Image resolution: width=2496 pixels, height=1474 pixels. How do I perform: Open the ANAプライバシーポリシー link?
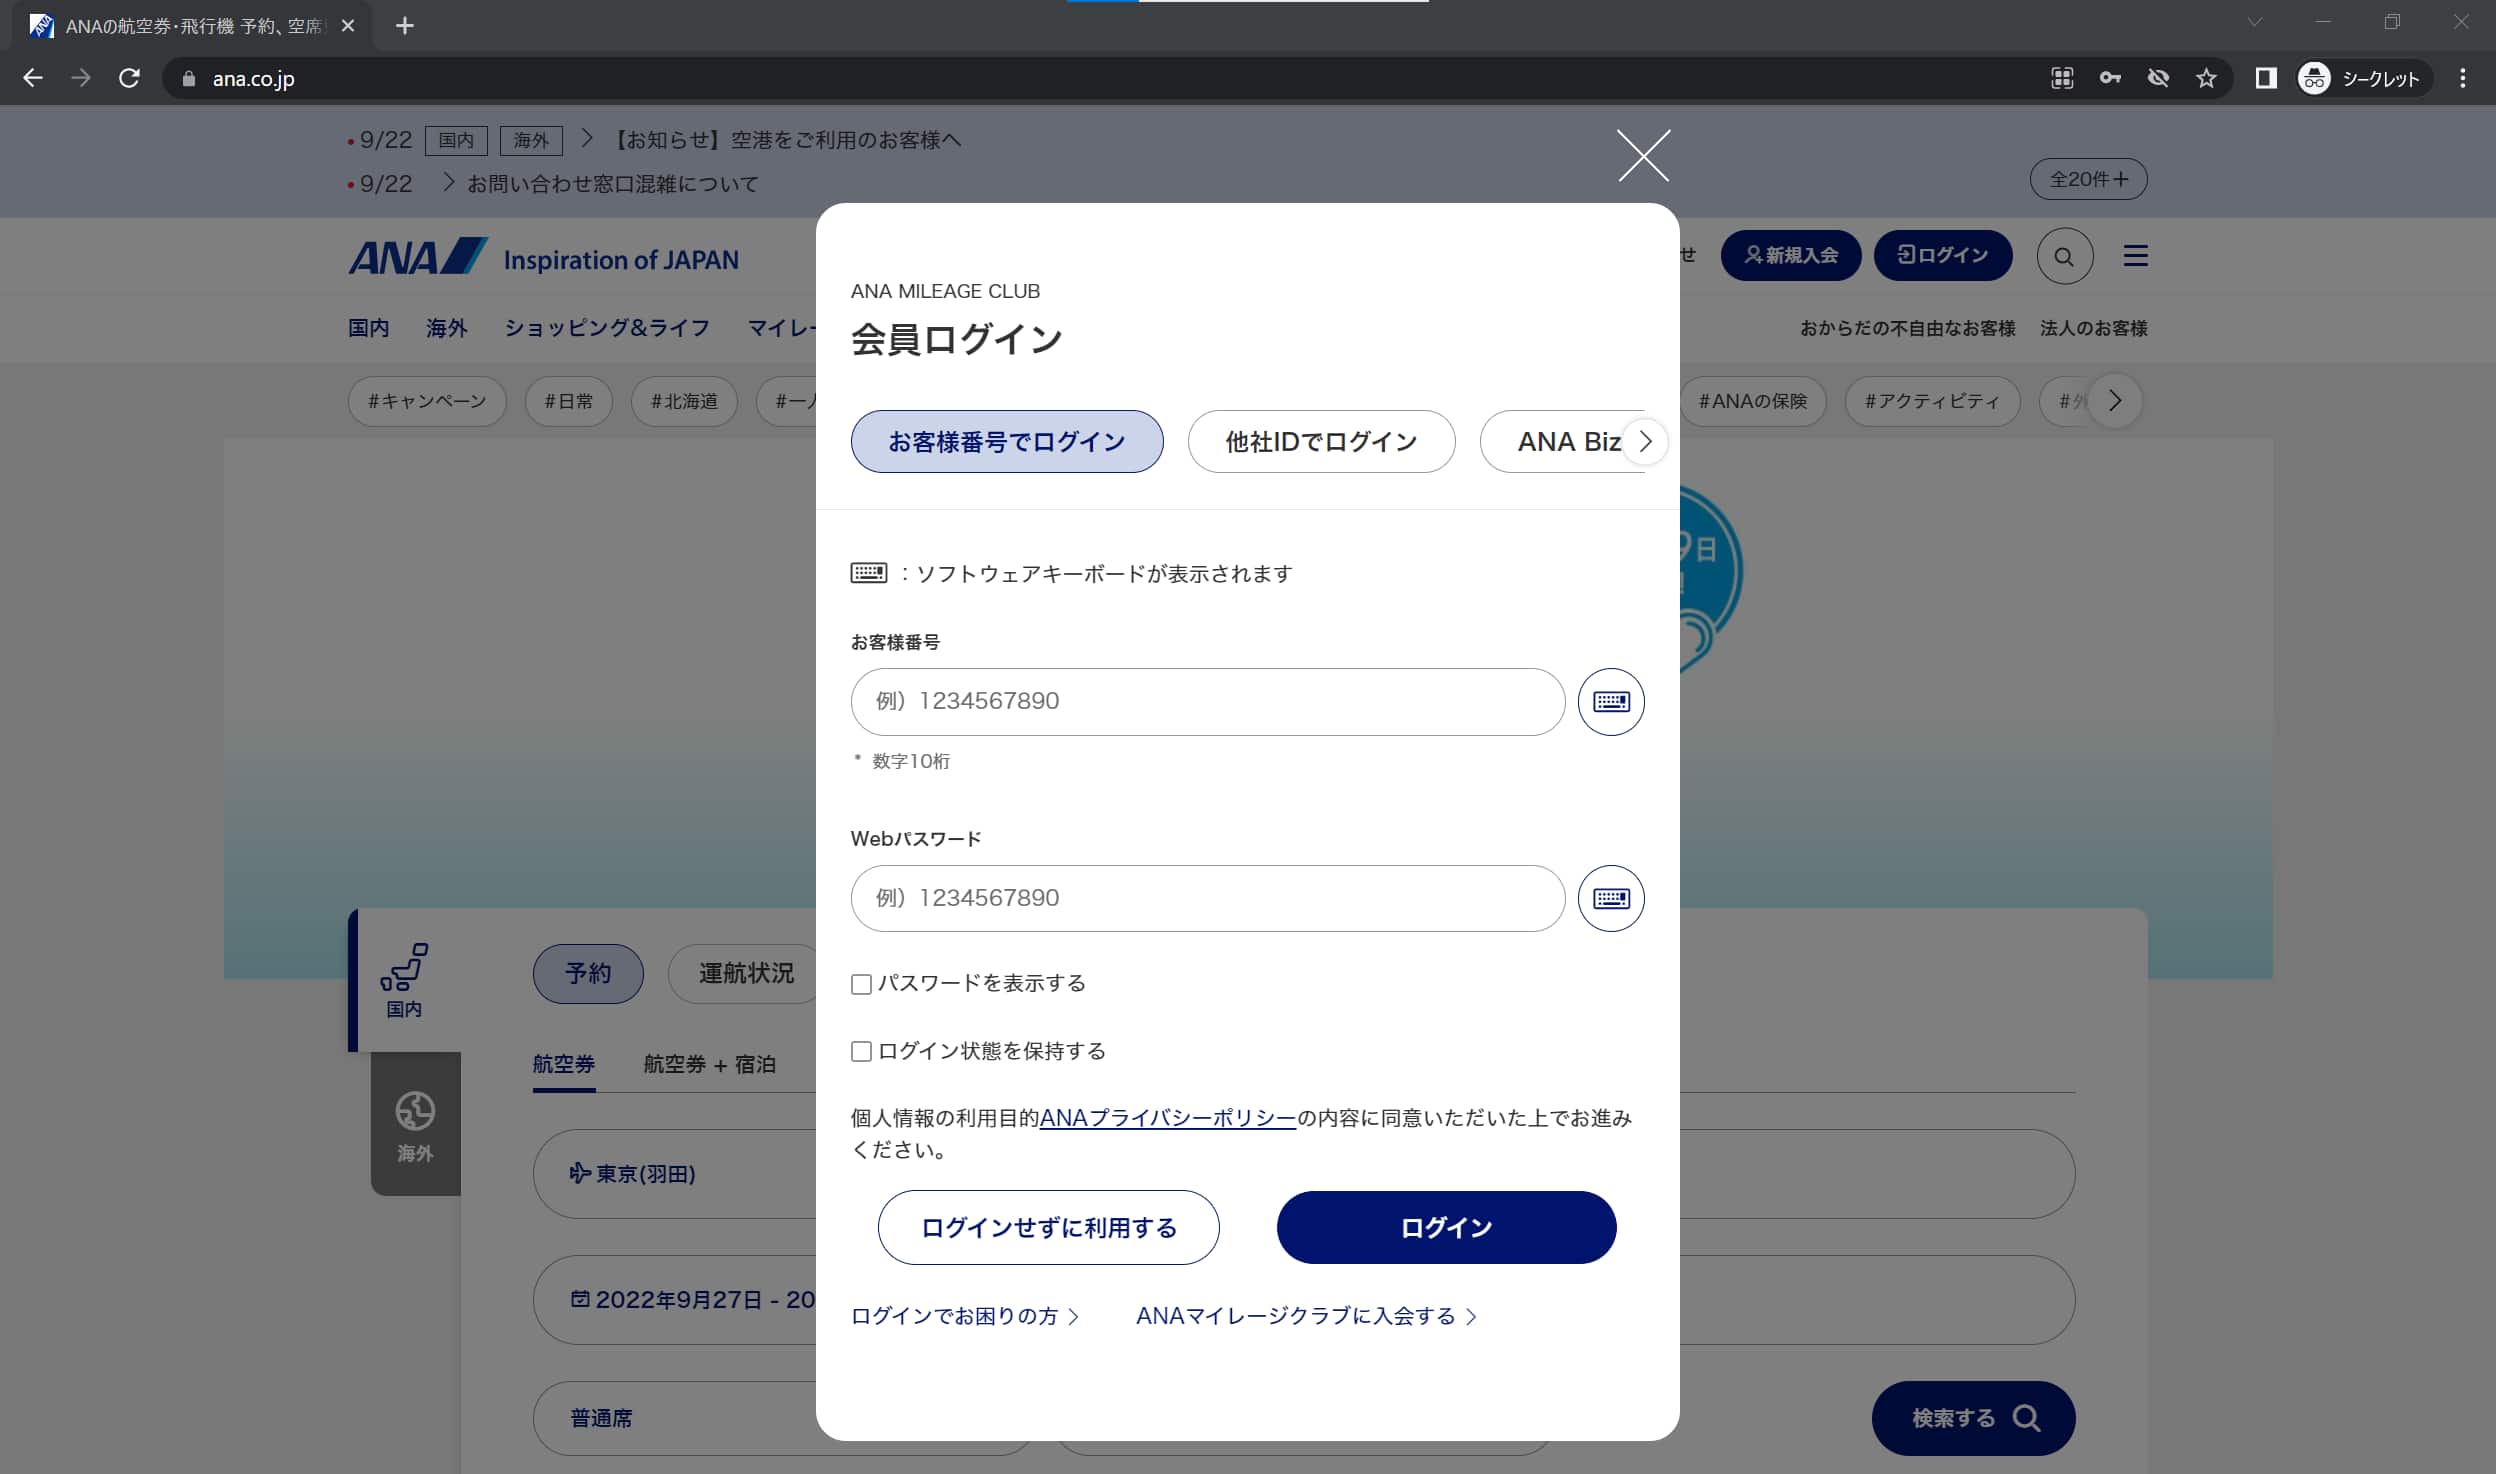pyautogui.click(x=1167, y=1118)
